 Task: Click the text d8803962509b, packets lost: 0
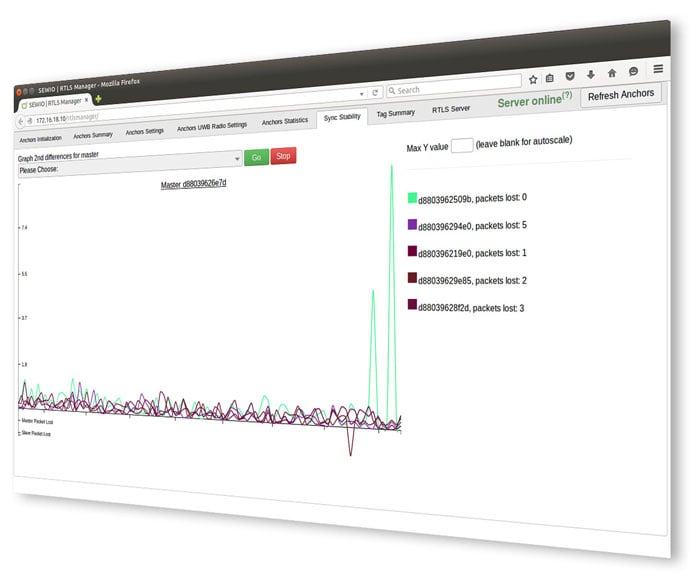472,198
